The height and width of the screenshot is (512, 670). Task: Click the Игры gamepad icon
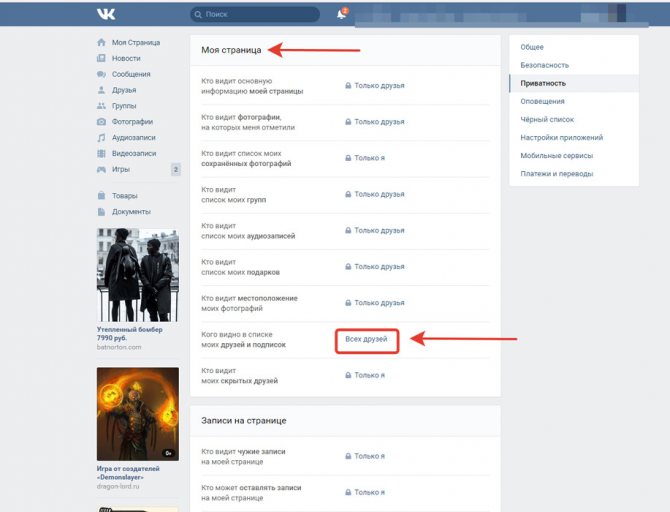pyautogui.click(x=101, y=169)
